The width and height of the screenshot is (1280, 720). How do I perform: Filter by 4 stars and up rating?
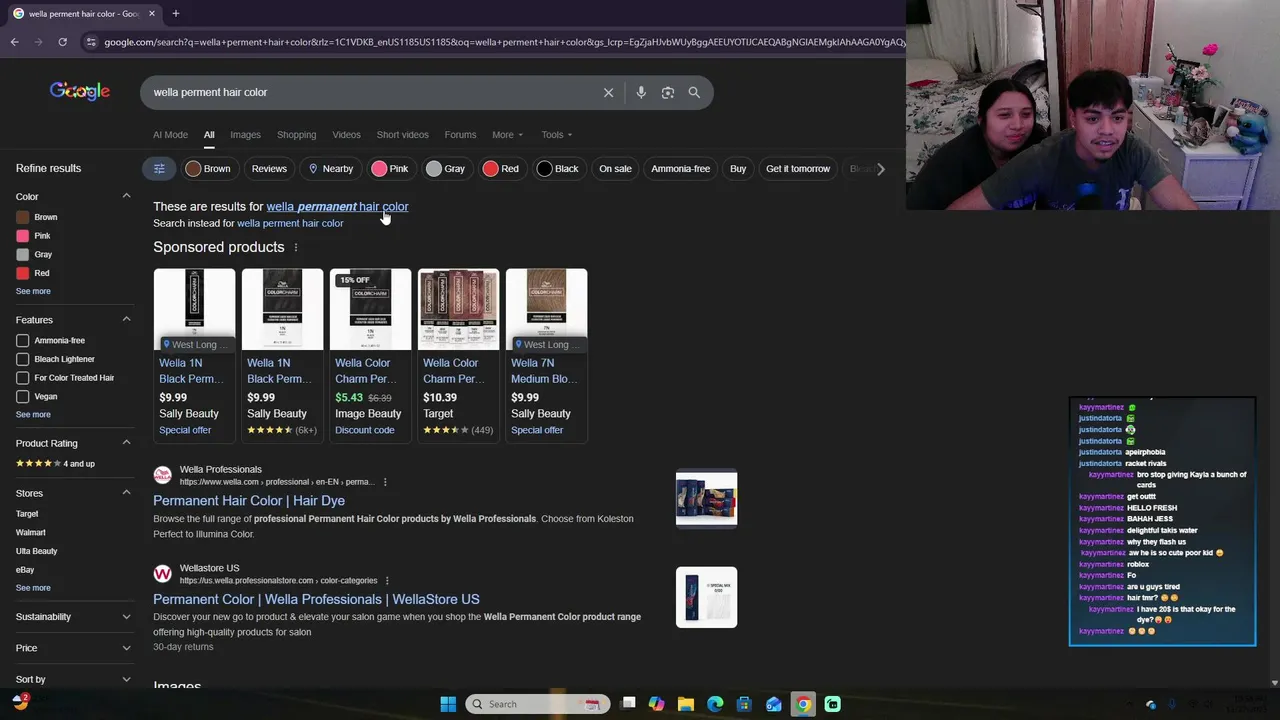[55, 463]
